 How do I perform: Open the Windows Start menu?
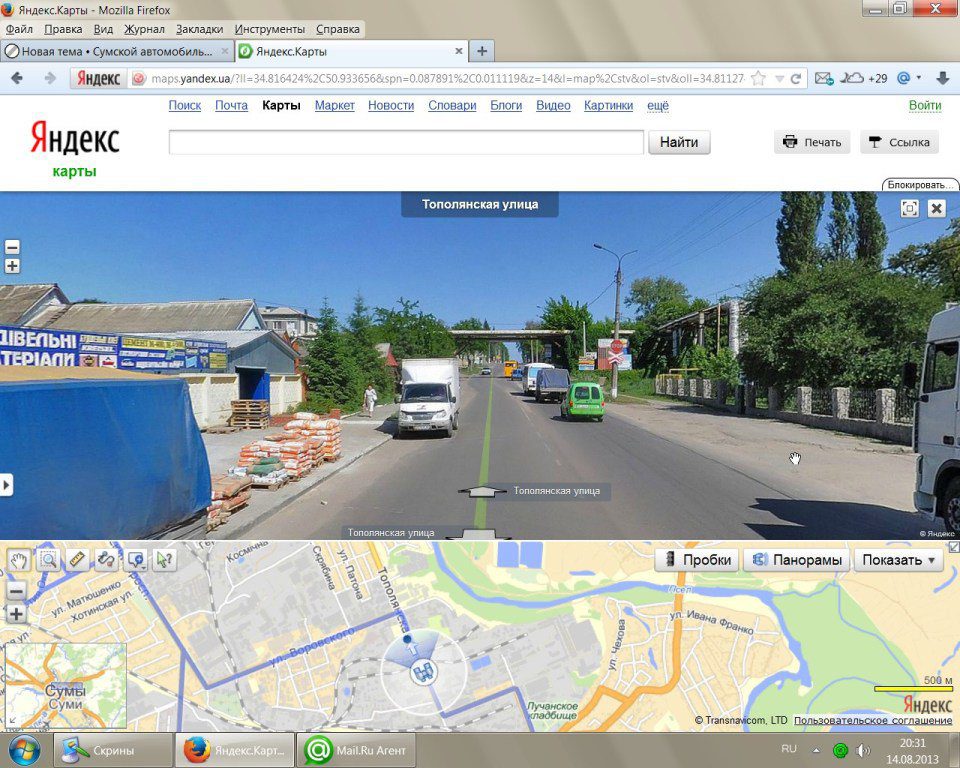click(x=23, y=750)
